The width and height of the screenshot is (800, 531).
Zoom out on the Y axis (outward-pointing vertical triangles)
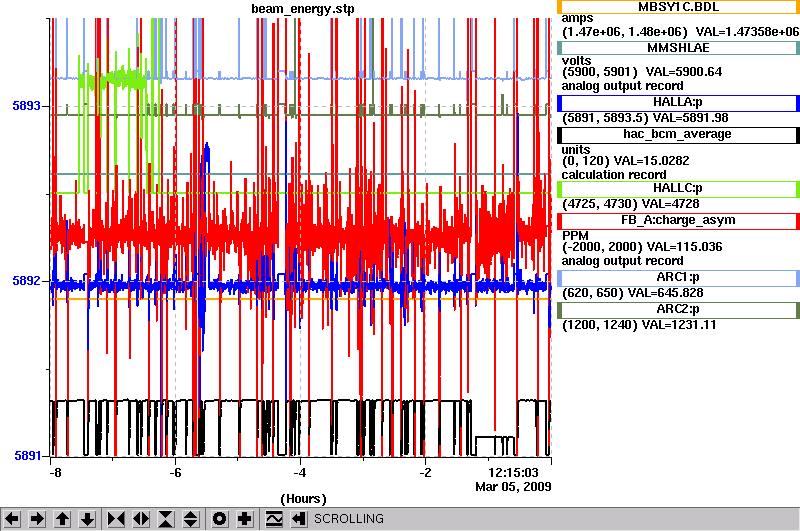[191, 519]
